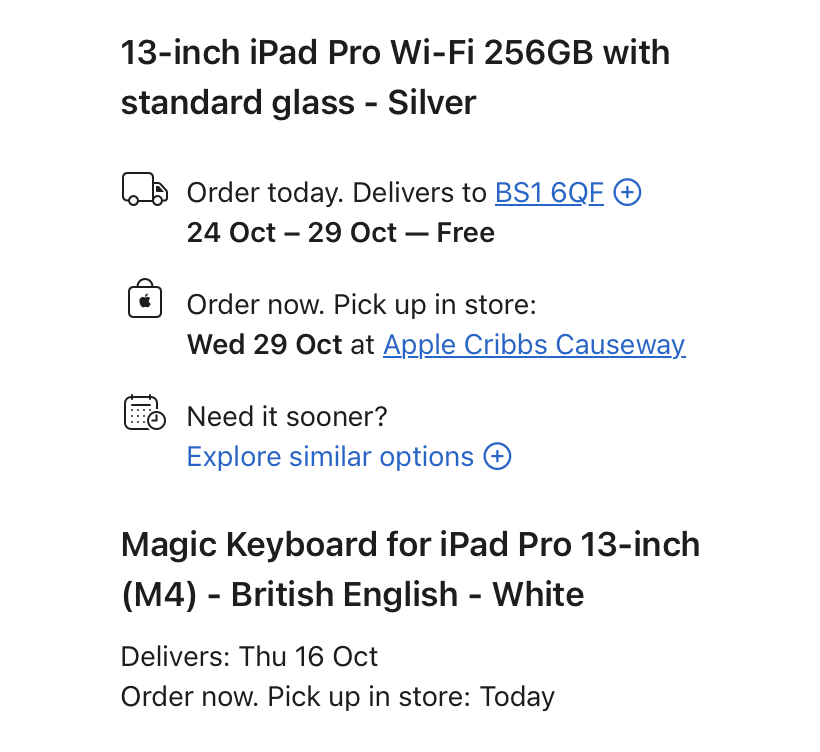Click the standard glass - Silver title line
Image resolution: width=820 pixels, height=752 pixels.
click(x=298, y=102)
